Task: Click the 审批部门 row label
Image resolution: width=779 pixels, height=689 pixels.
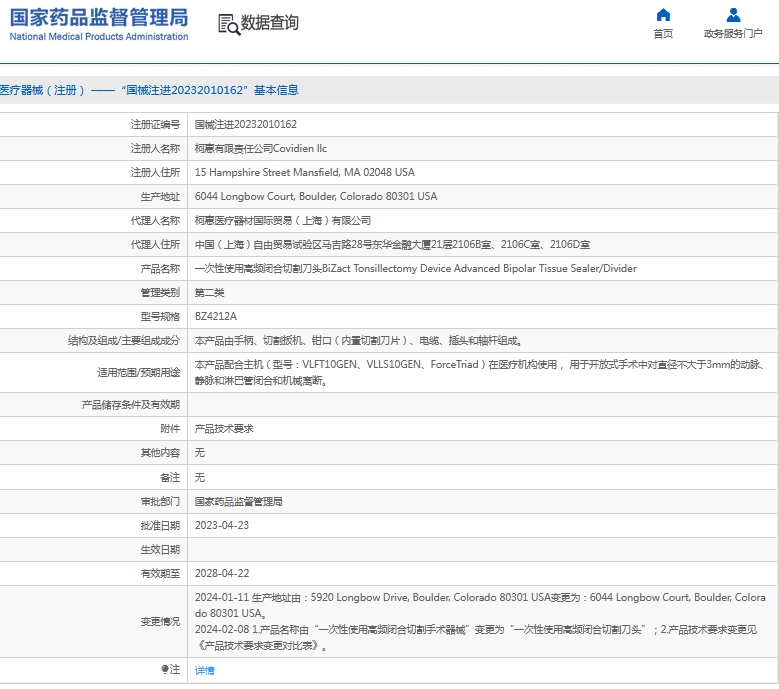Action: tap(160, 502)
